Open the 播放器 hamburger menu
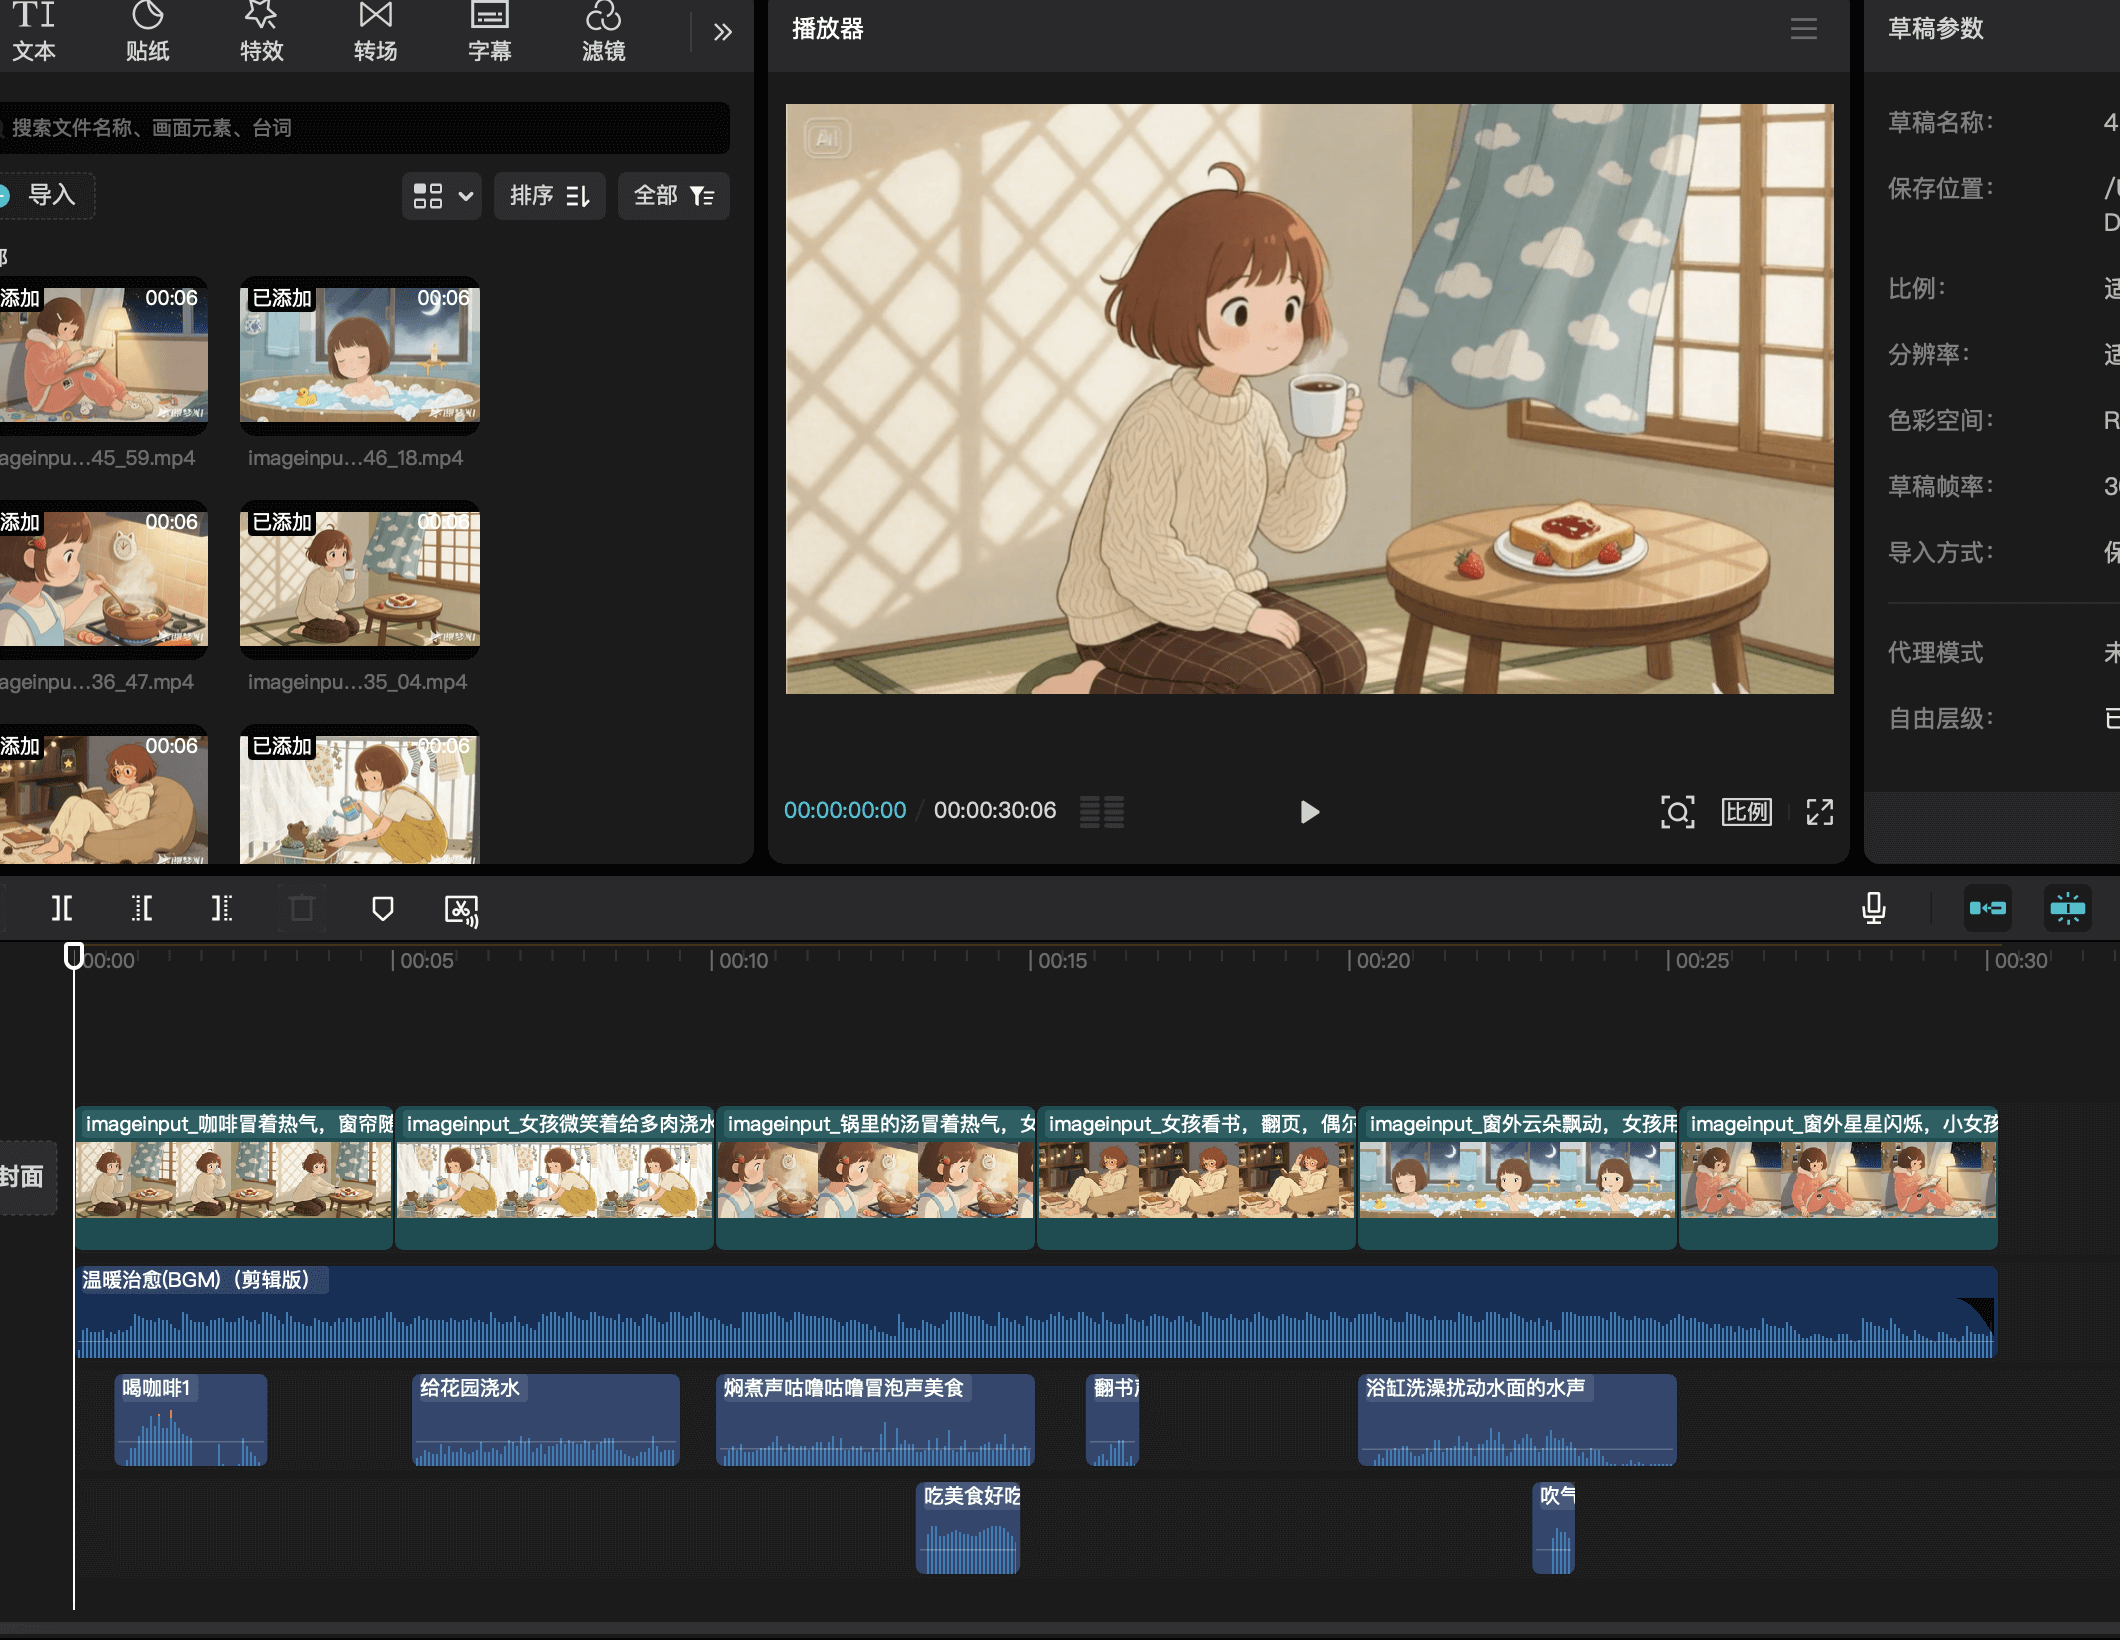 pos(1803,29)
